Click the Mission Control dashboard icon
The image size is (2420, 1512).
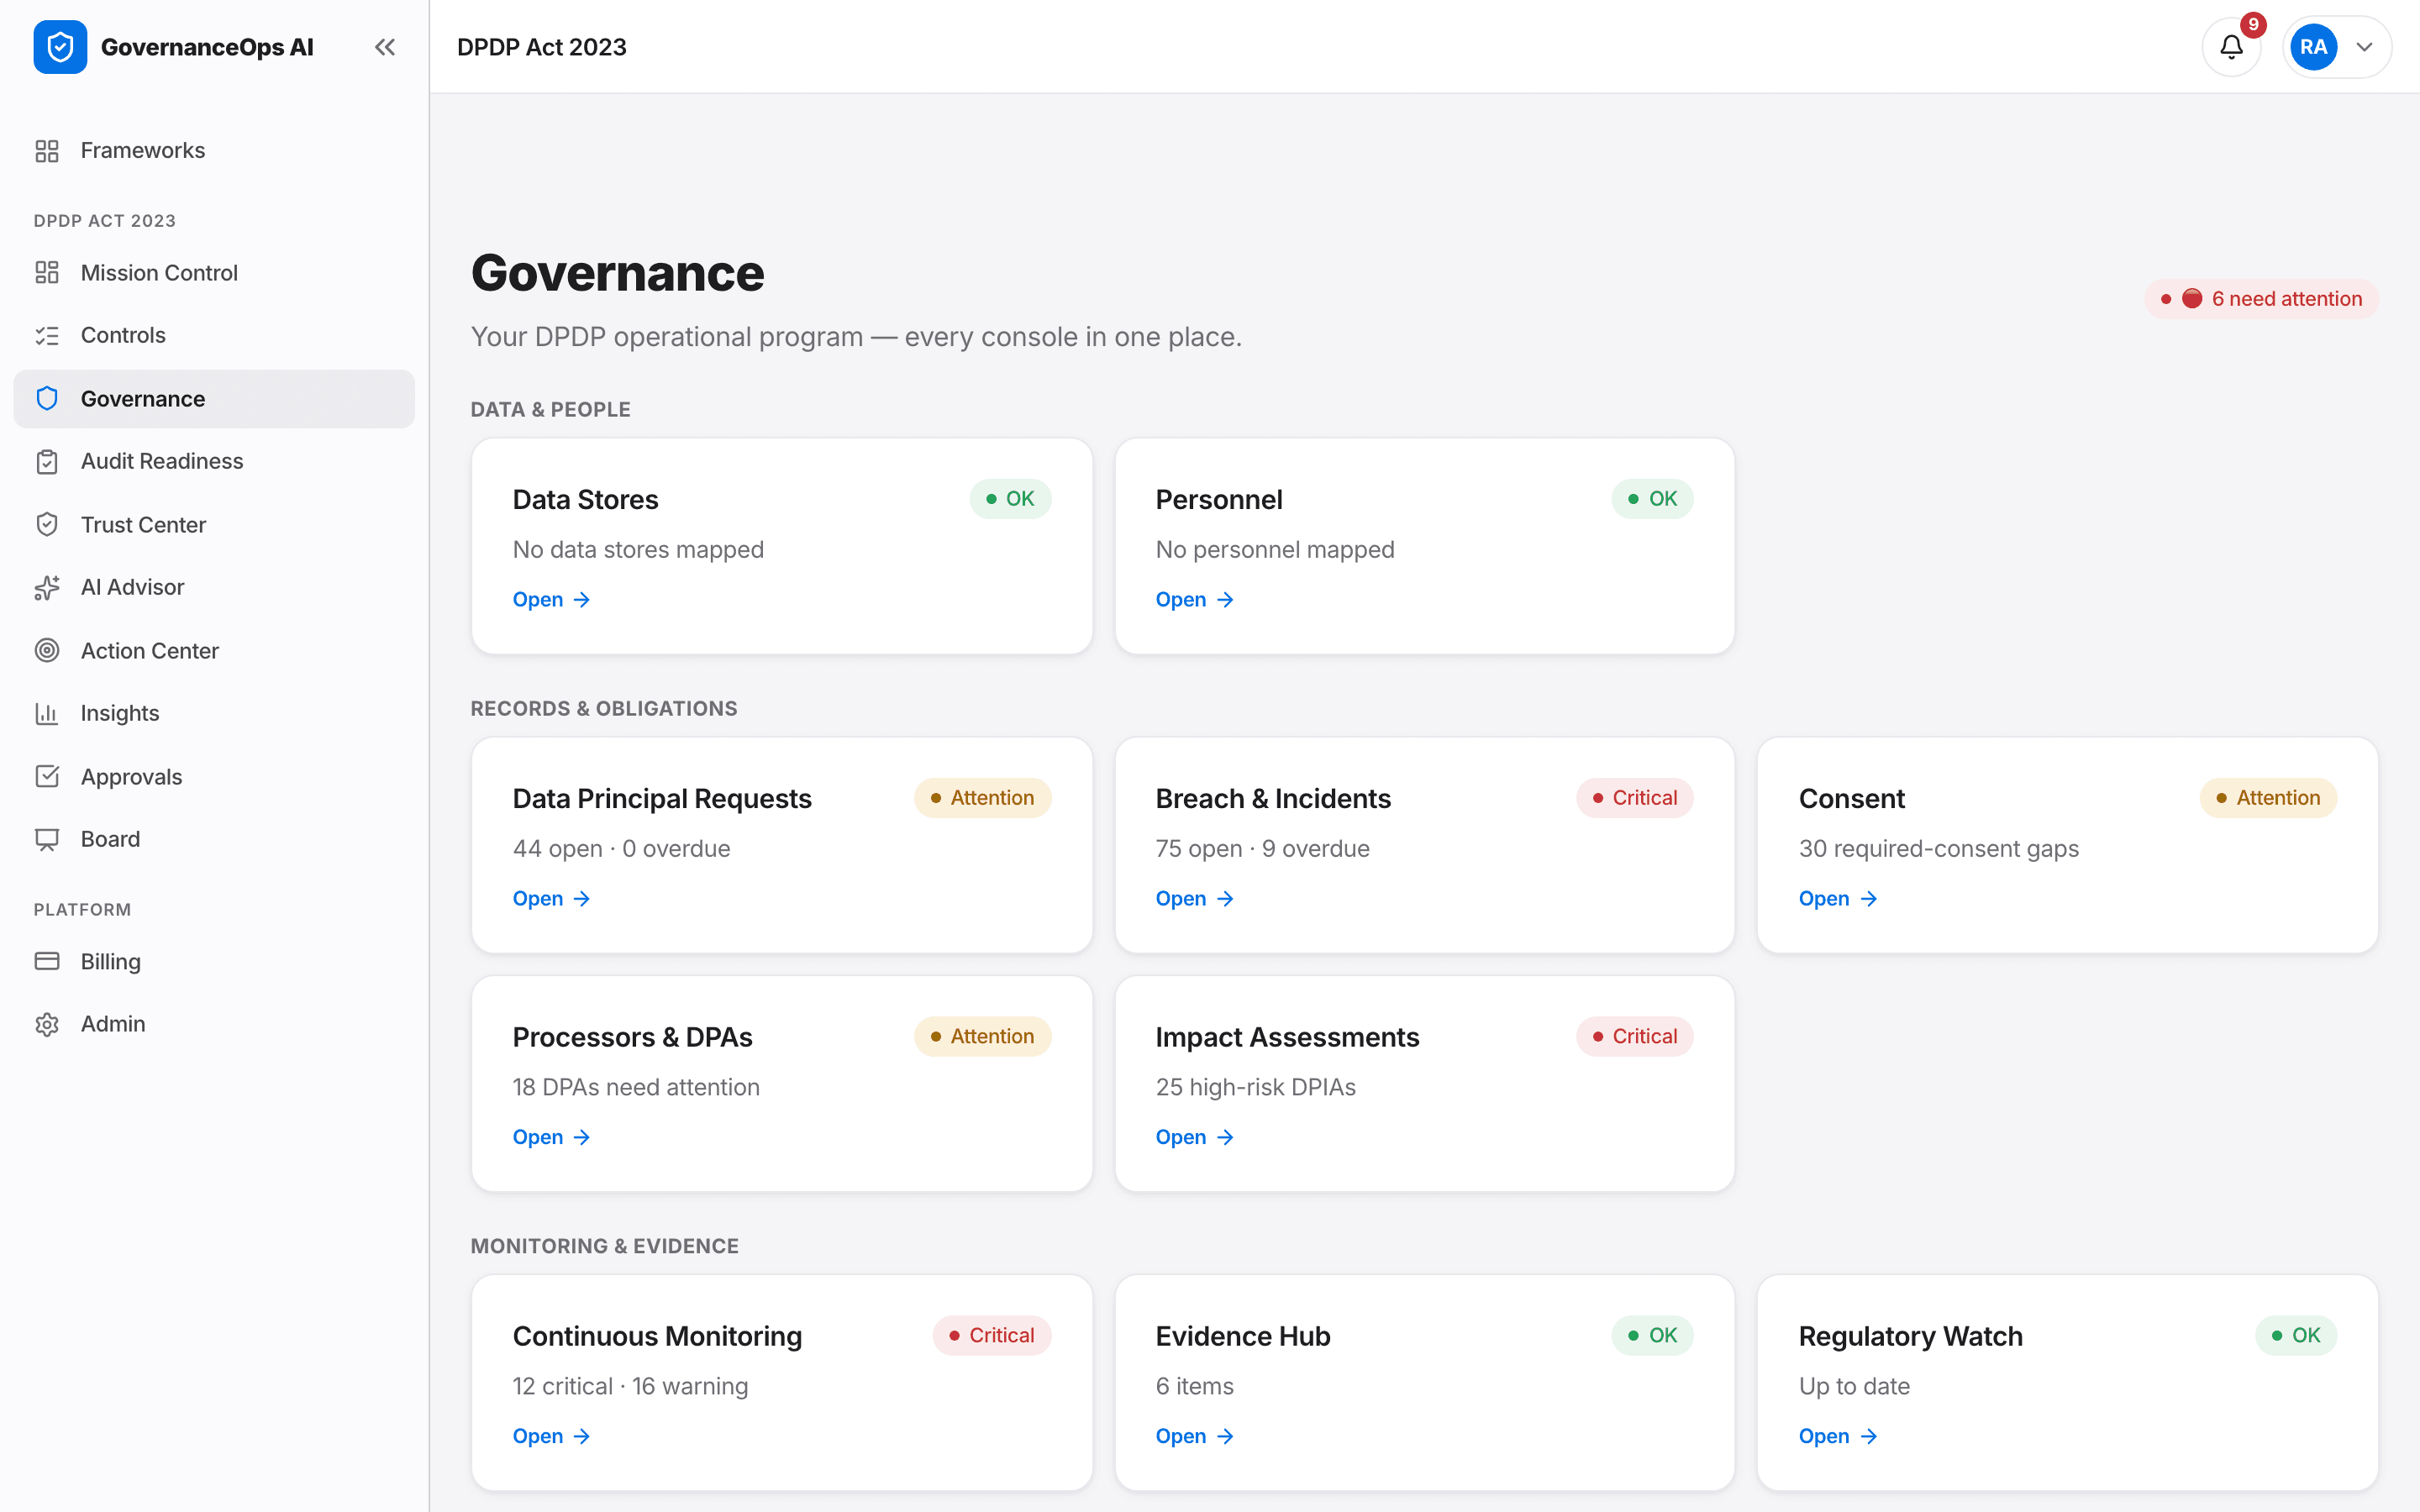click(47, 273)
